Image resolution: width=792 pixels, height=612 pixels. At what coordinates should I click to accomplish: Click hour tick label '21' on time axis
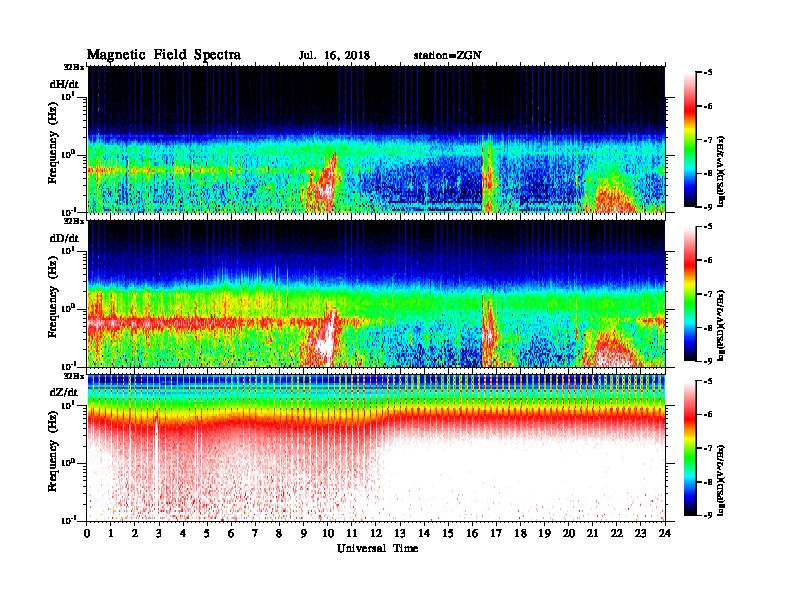[x=592, y=534]
